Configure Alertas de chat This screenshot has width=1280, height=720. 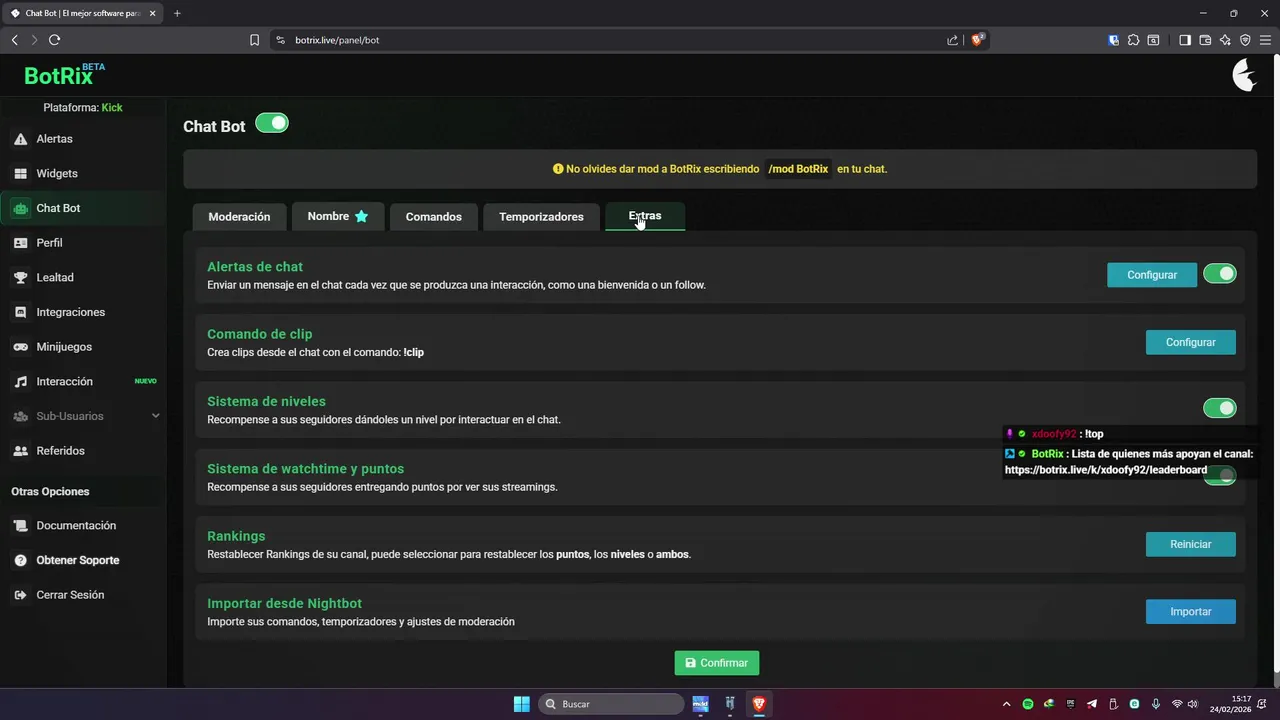[x=1152, y=275]
